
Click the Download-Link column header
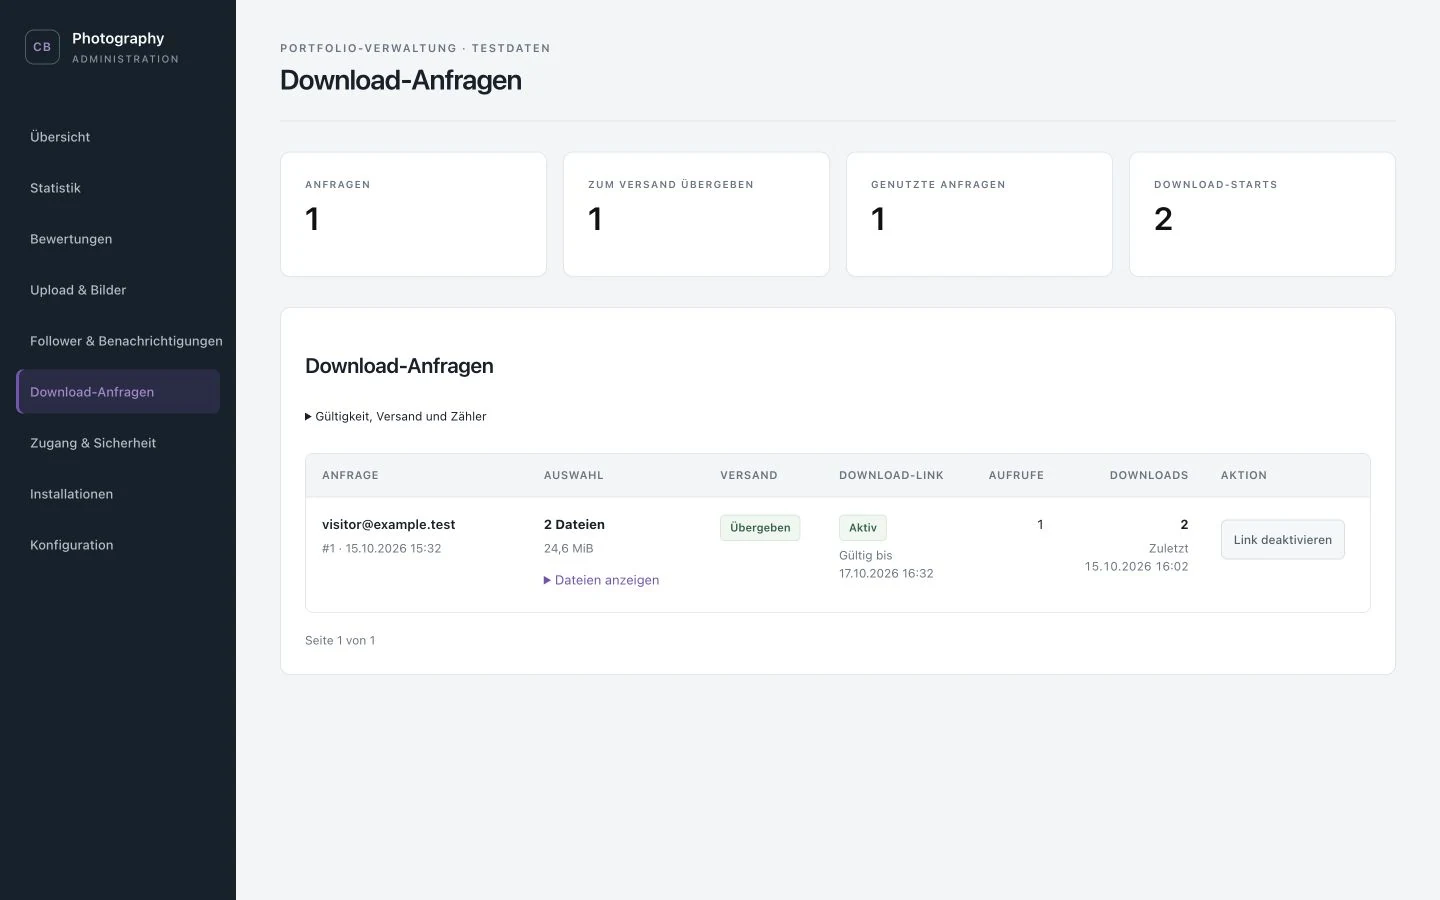tap(891, 475)
